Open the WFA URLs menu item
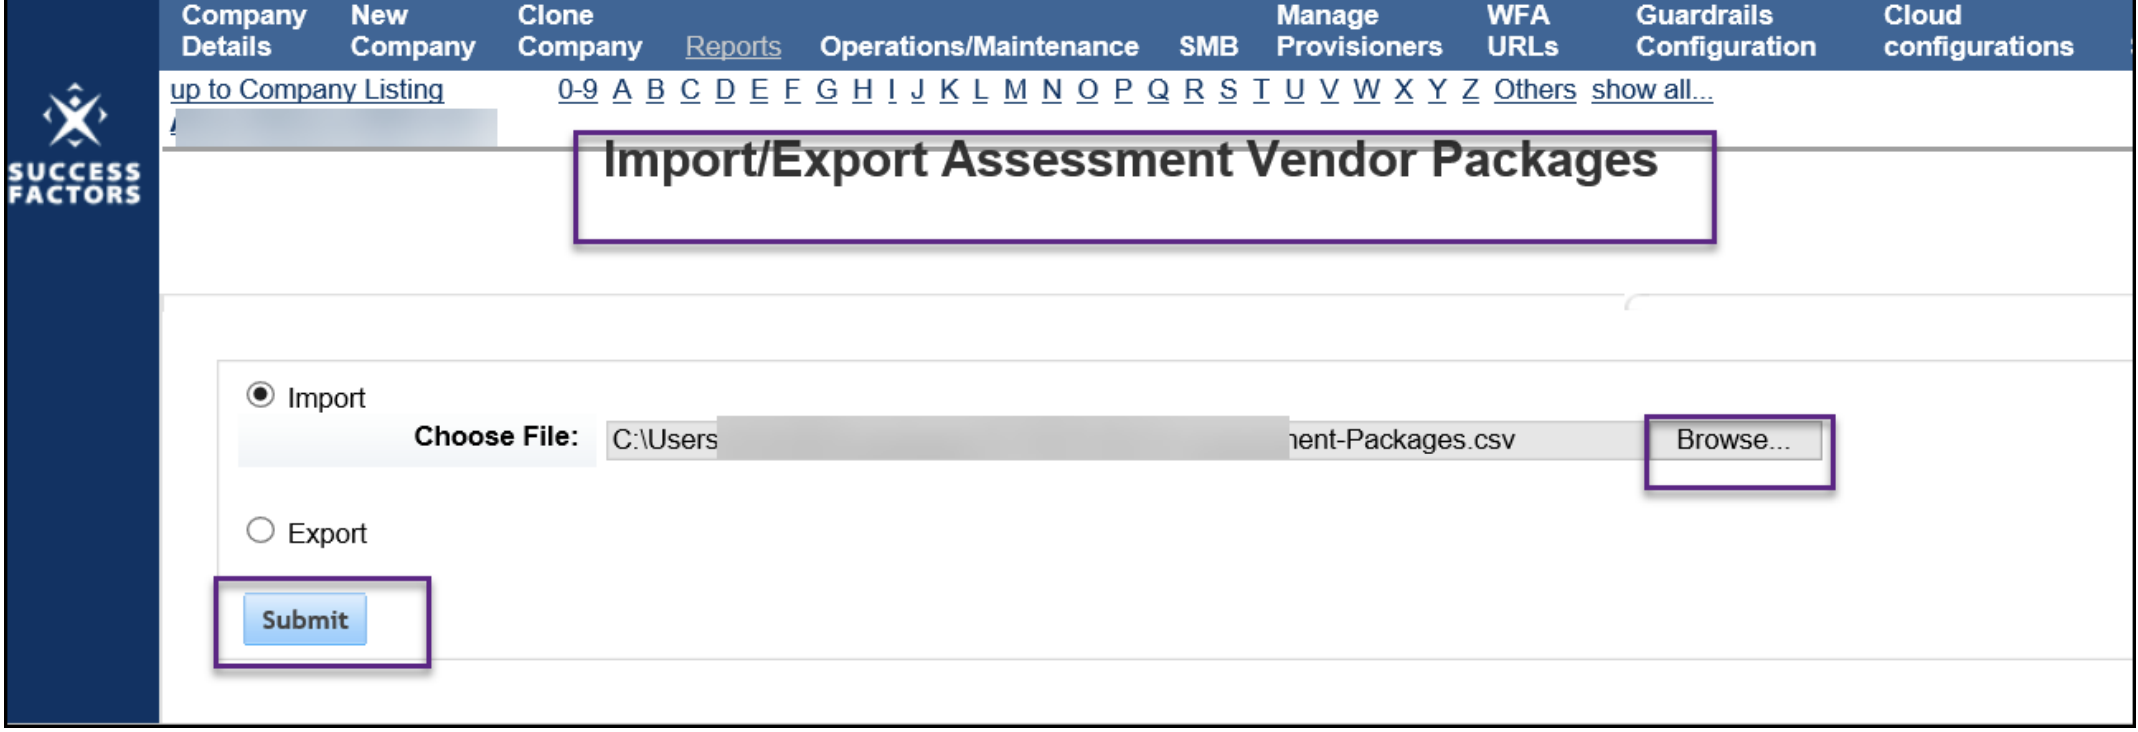This screenshot has height=732, width=2138. [1522, 31]
